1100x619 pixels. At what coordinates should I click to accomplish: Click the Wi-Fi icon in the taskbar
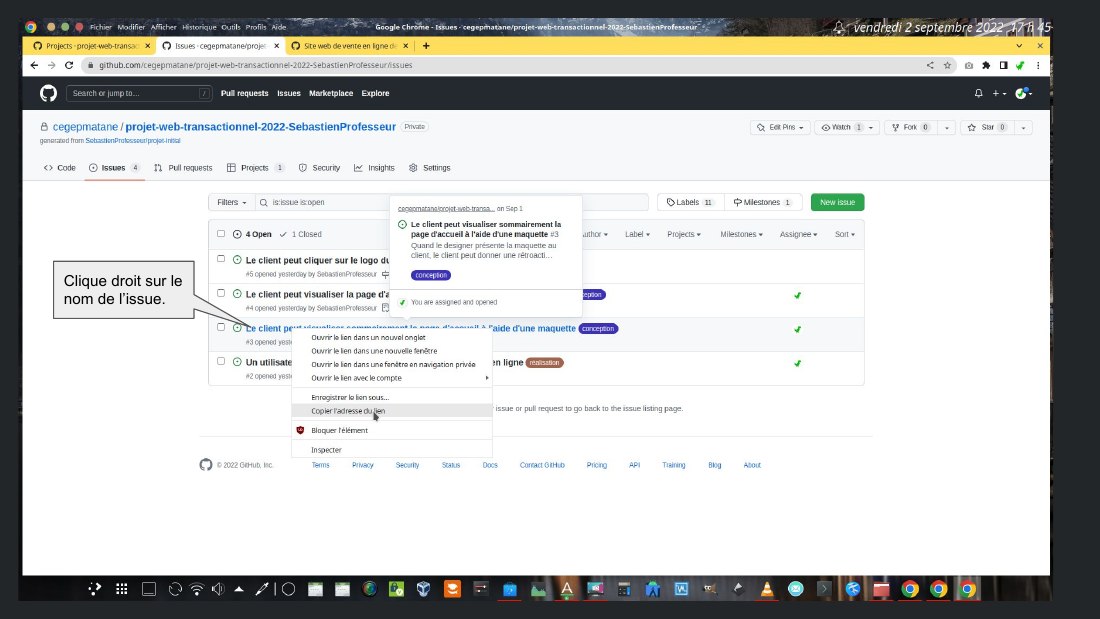[x=197, y=590]
